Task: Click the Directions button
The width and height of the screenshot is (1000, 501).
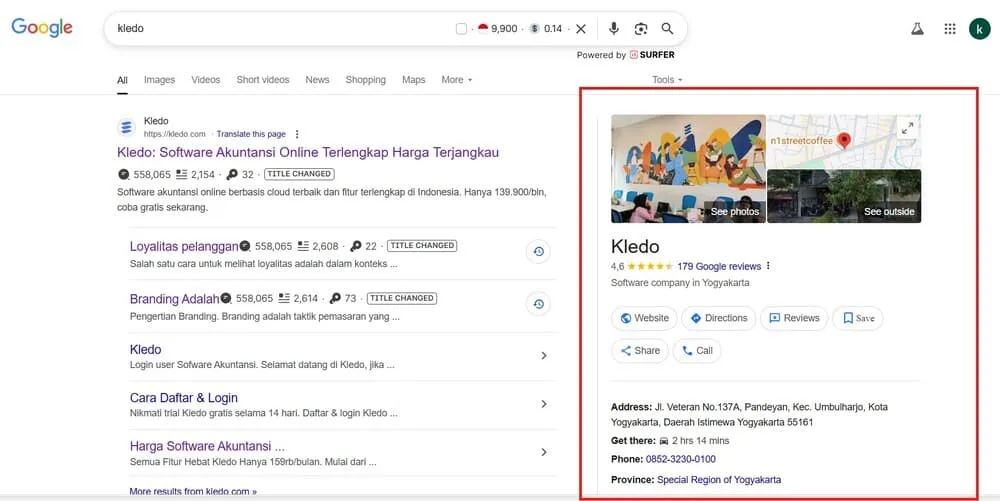Action: (718, 318)
